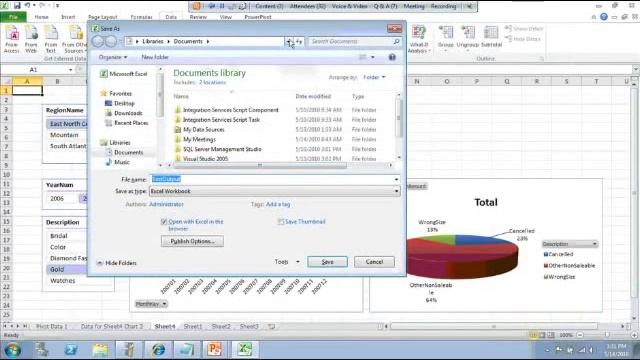Click the From Text ribbon icon
640x360 pixels.
point(51,39)
